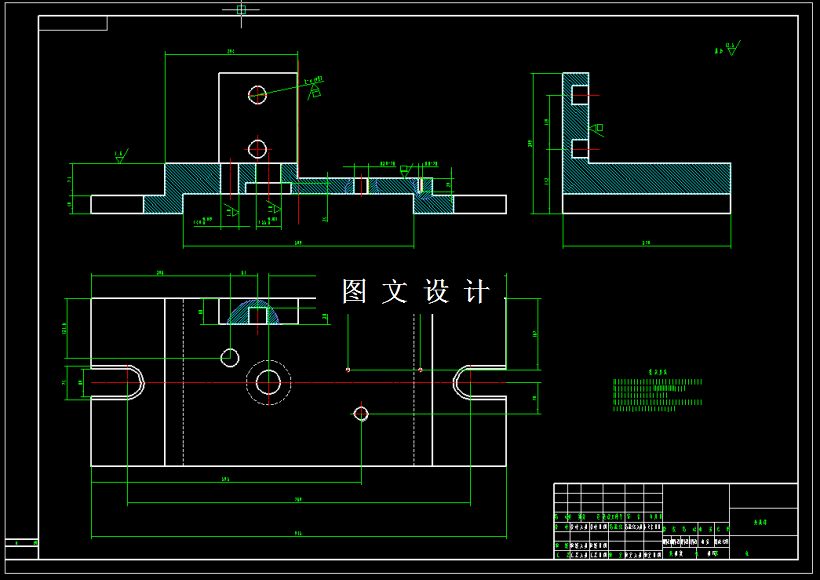Pick the left roughness symbol beneath front view

231,210
